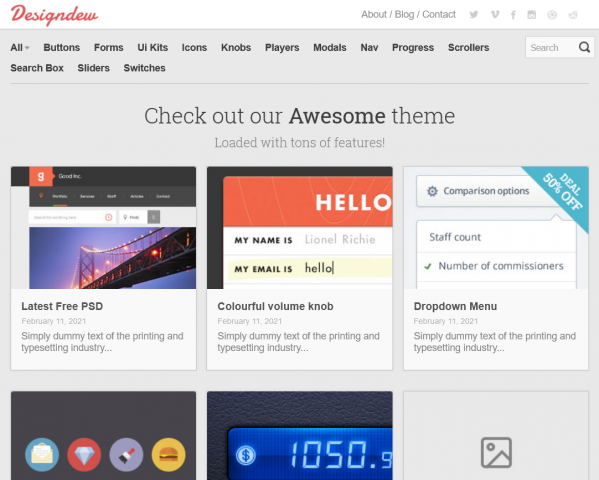599x480 pixels.
Task: Click the excerpt under Latest Free PSD
Action: click(102, 342)
